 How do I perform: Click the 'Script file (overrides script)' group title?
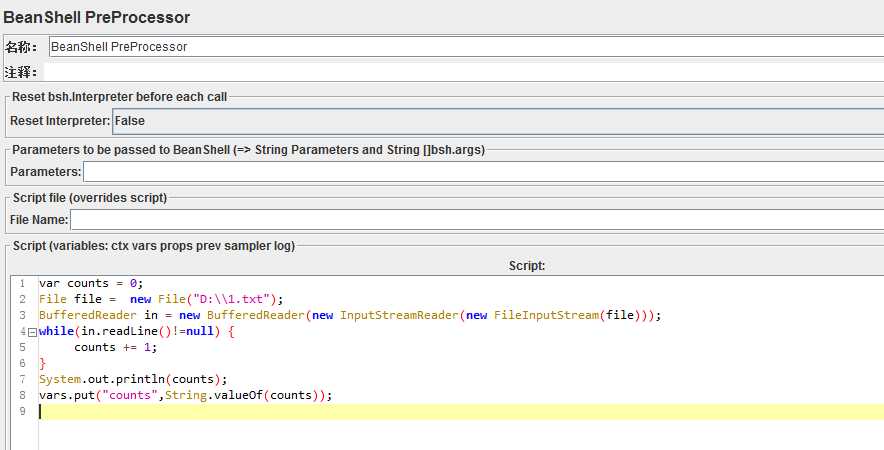[90, 198]
